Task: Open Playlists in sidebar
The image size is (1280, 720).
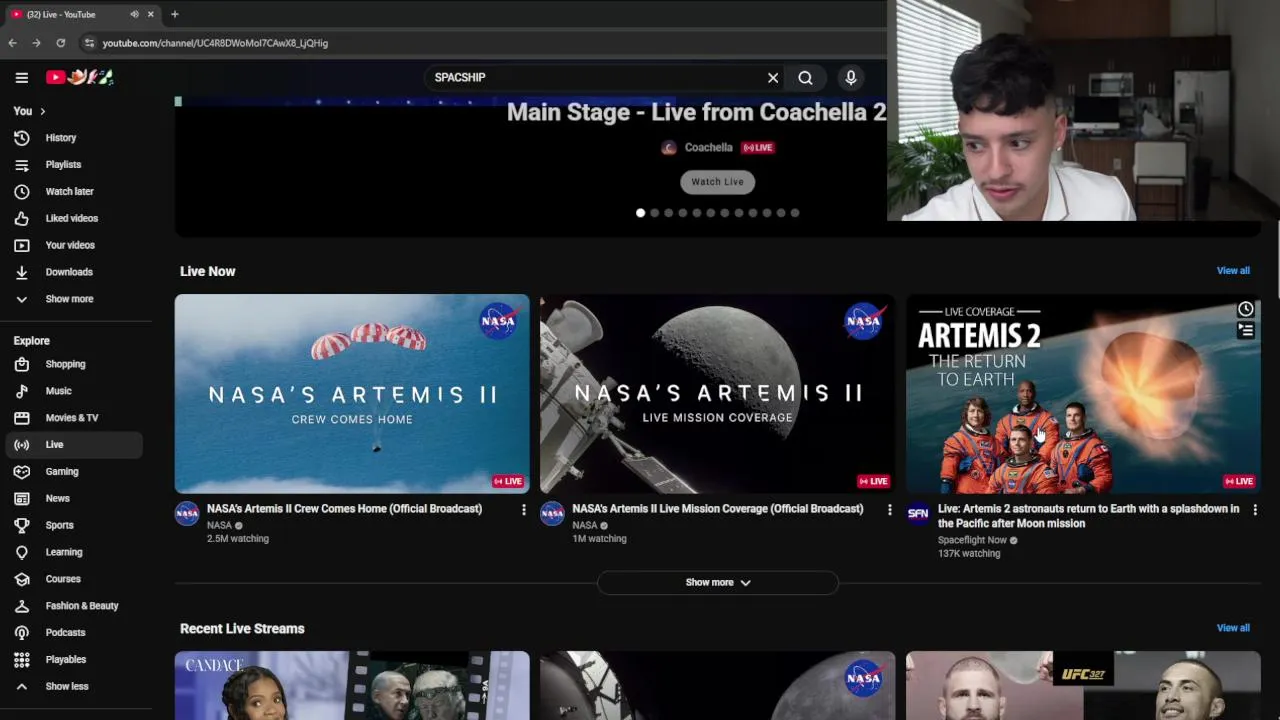Action: 73,165
